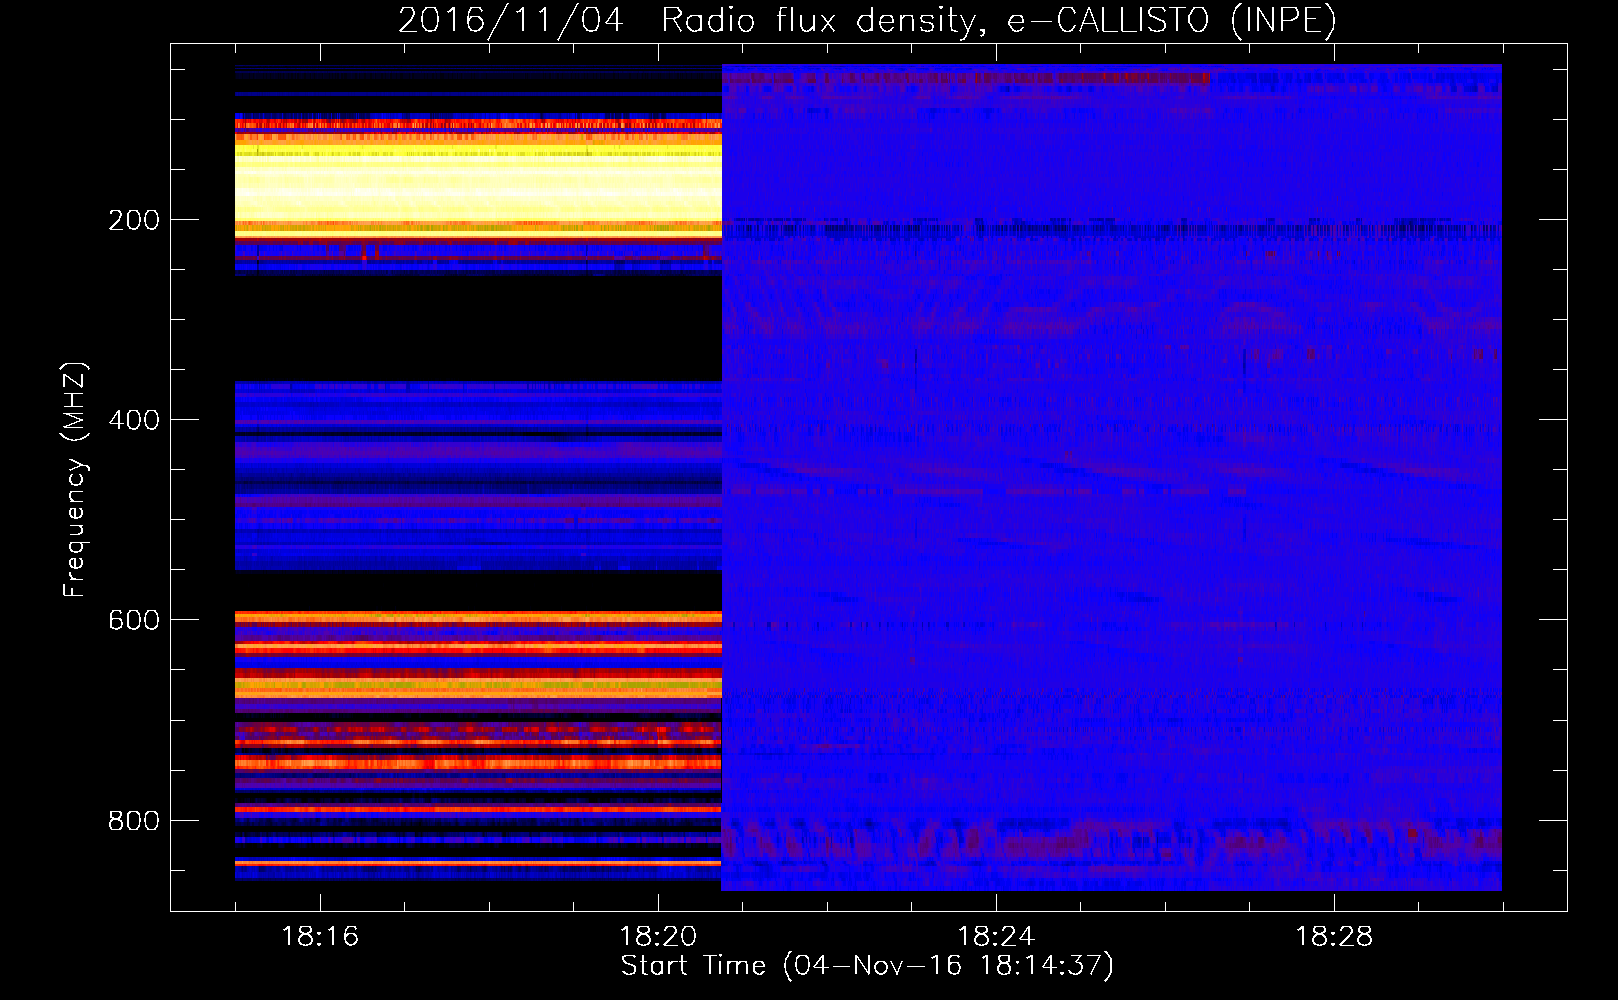1618x1000 pixels.
Task: Click the 800 frequency tick label
Action: click(x=134, y=821)
